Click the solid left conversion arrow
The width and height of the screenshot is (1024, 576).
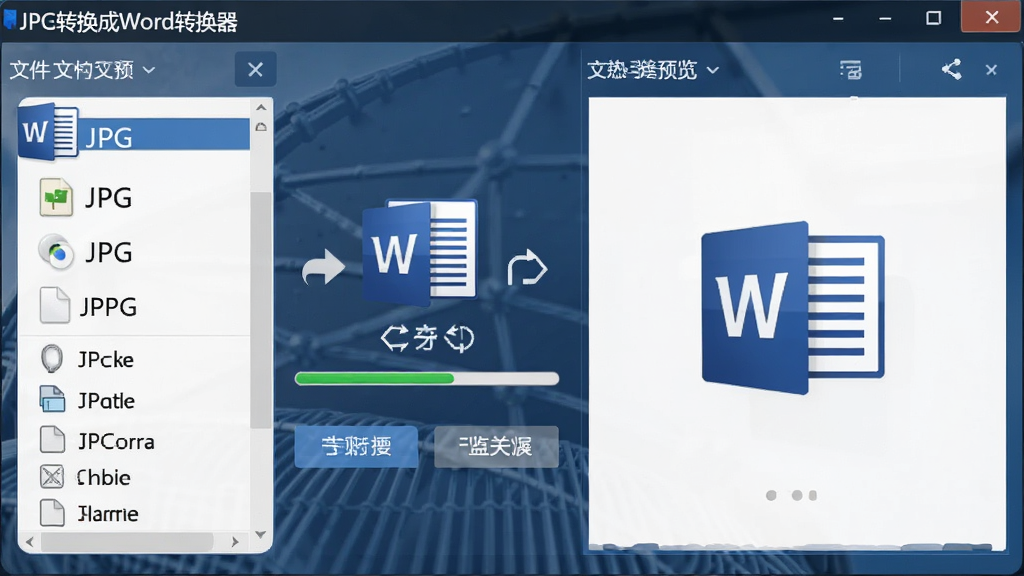[323, 268]
